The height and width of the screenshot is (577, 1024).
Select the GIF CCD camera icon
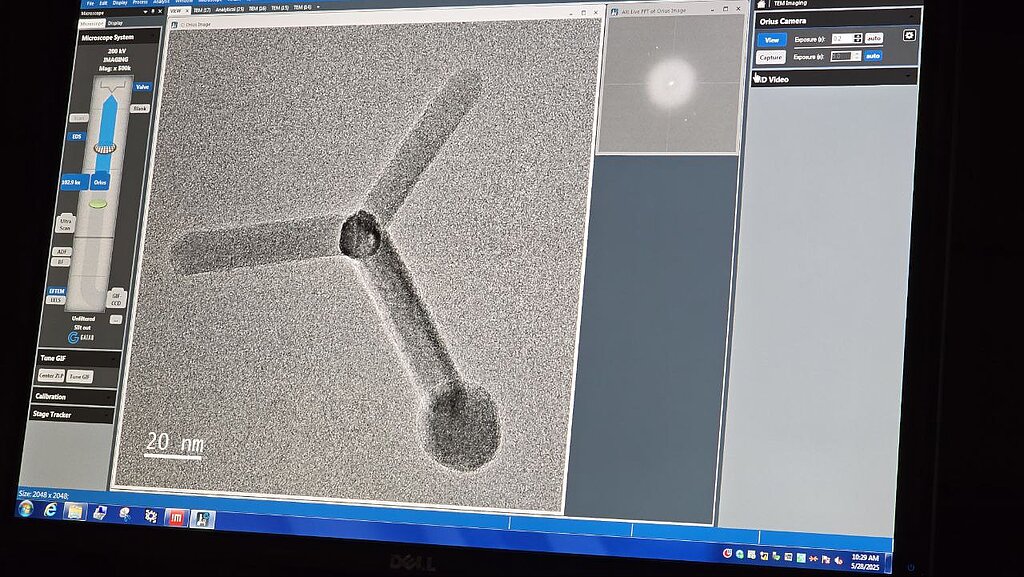tap(115, 298)
